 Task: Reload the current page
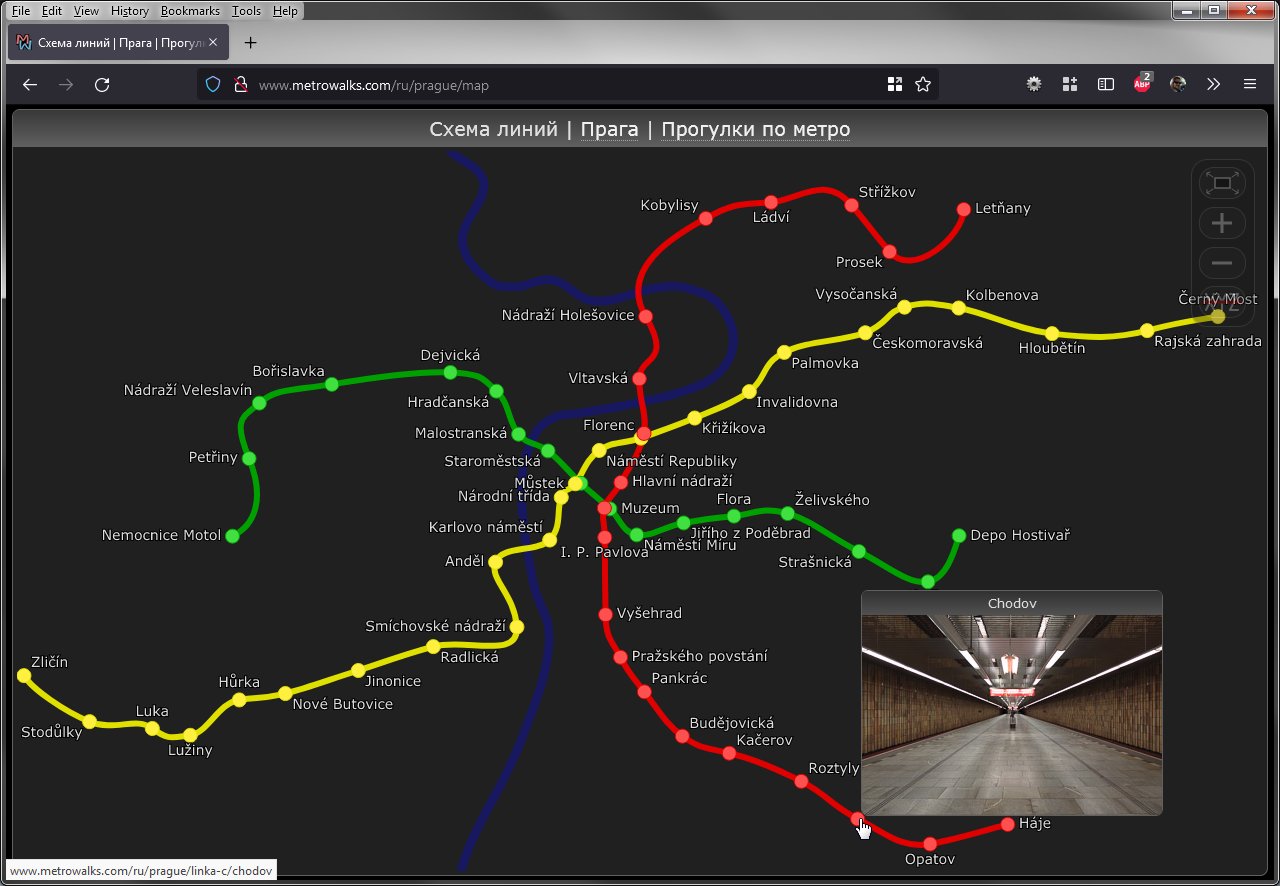(102, 85)
